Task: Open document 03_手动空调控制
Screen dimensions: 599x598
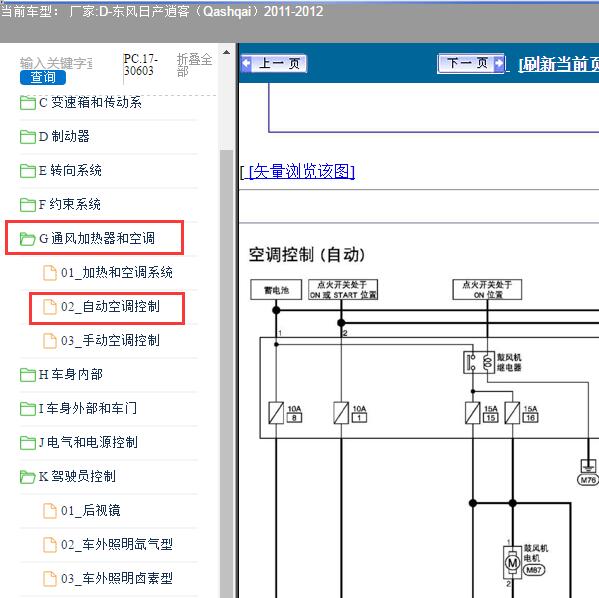Action: [x=110, y=340]
